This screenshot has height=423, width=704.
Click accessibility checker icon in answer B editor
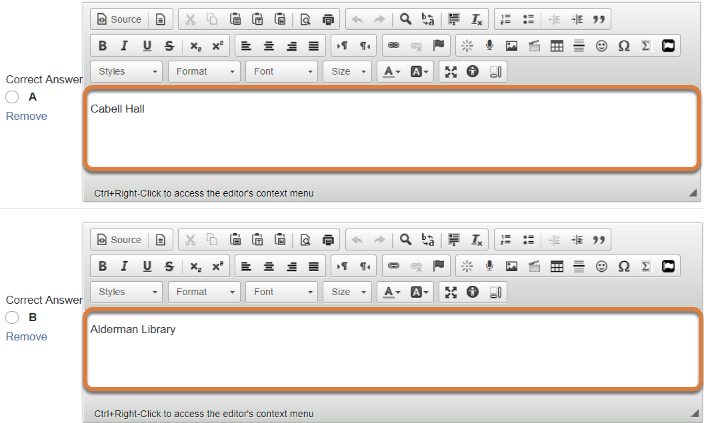[x=472, y=292]
